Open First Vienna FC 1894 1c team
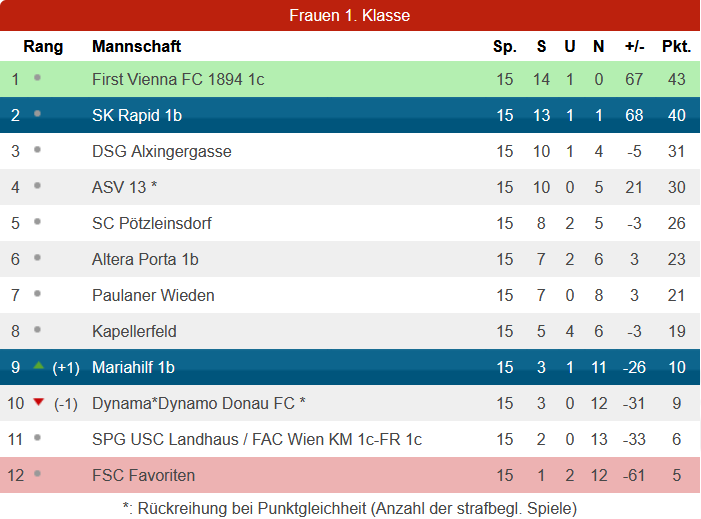Screen dimensions: 701x519 click(x=178, y=80)
